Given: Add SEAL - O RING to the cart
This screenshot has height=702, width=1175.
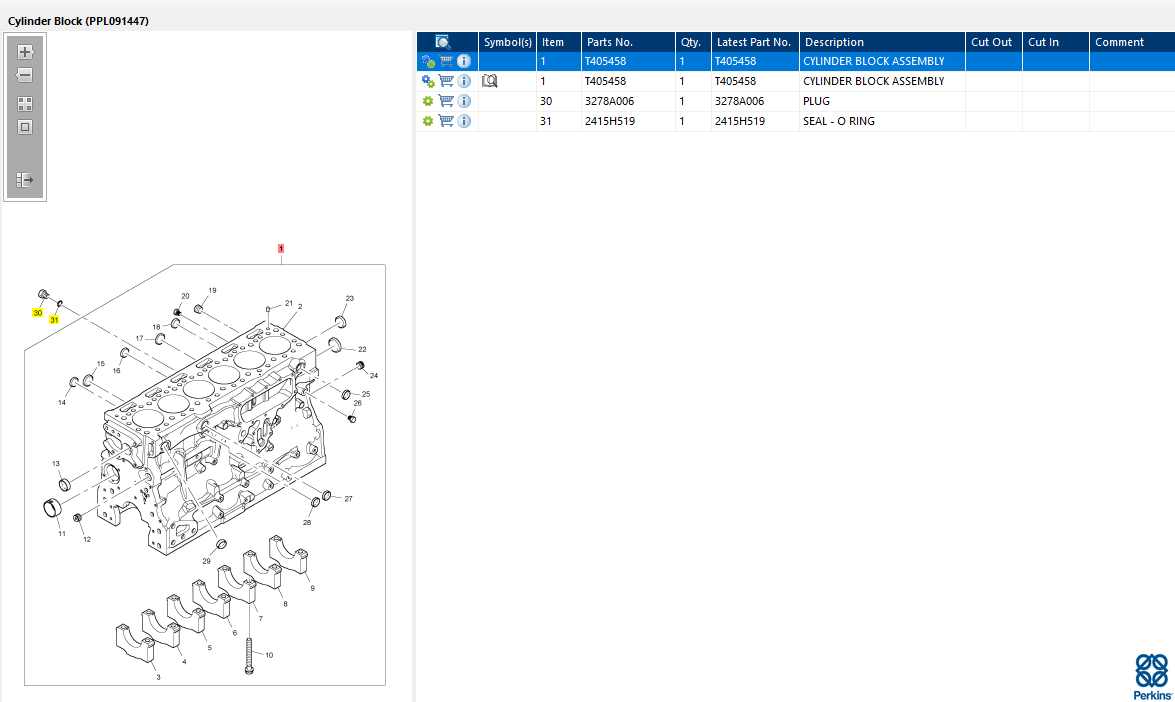Looking at the screenshot, I should coord(446,121).
